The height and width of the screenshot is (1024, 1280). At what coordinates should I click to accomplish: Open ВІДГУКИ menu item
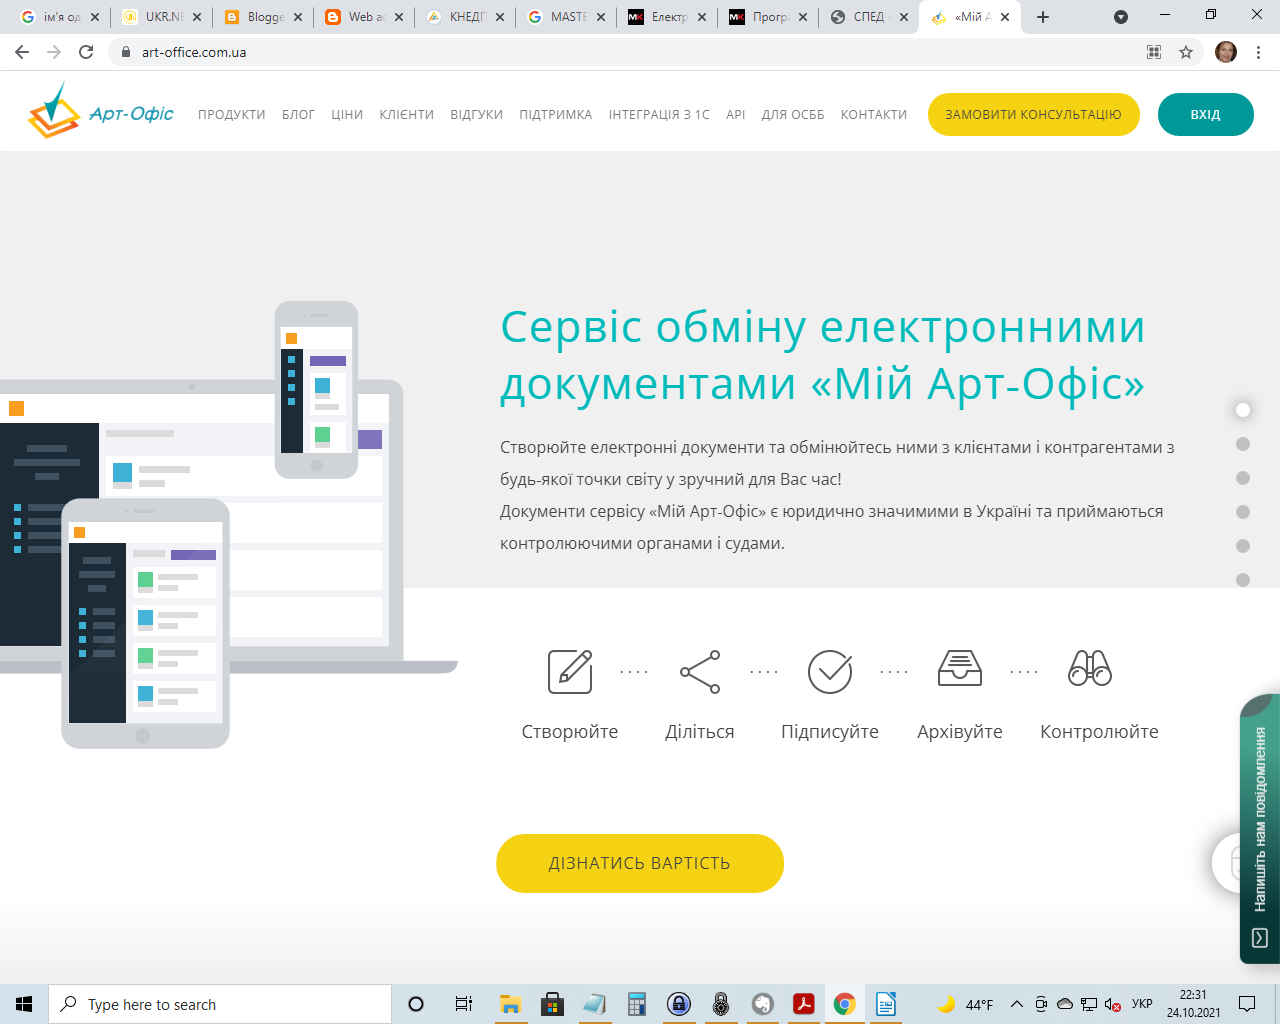[477, 115]
